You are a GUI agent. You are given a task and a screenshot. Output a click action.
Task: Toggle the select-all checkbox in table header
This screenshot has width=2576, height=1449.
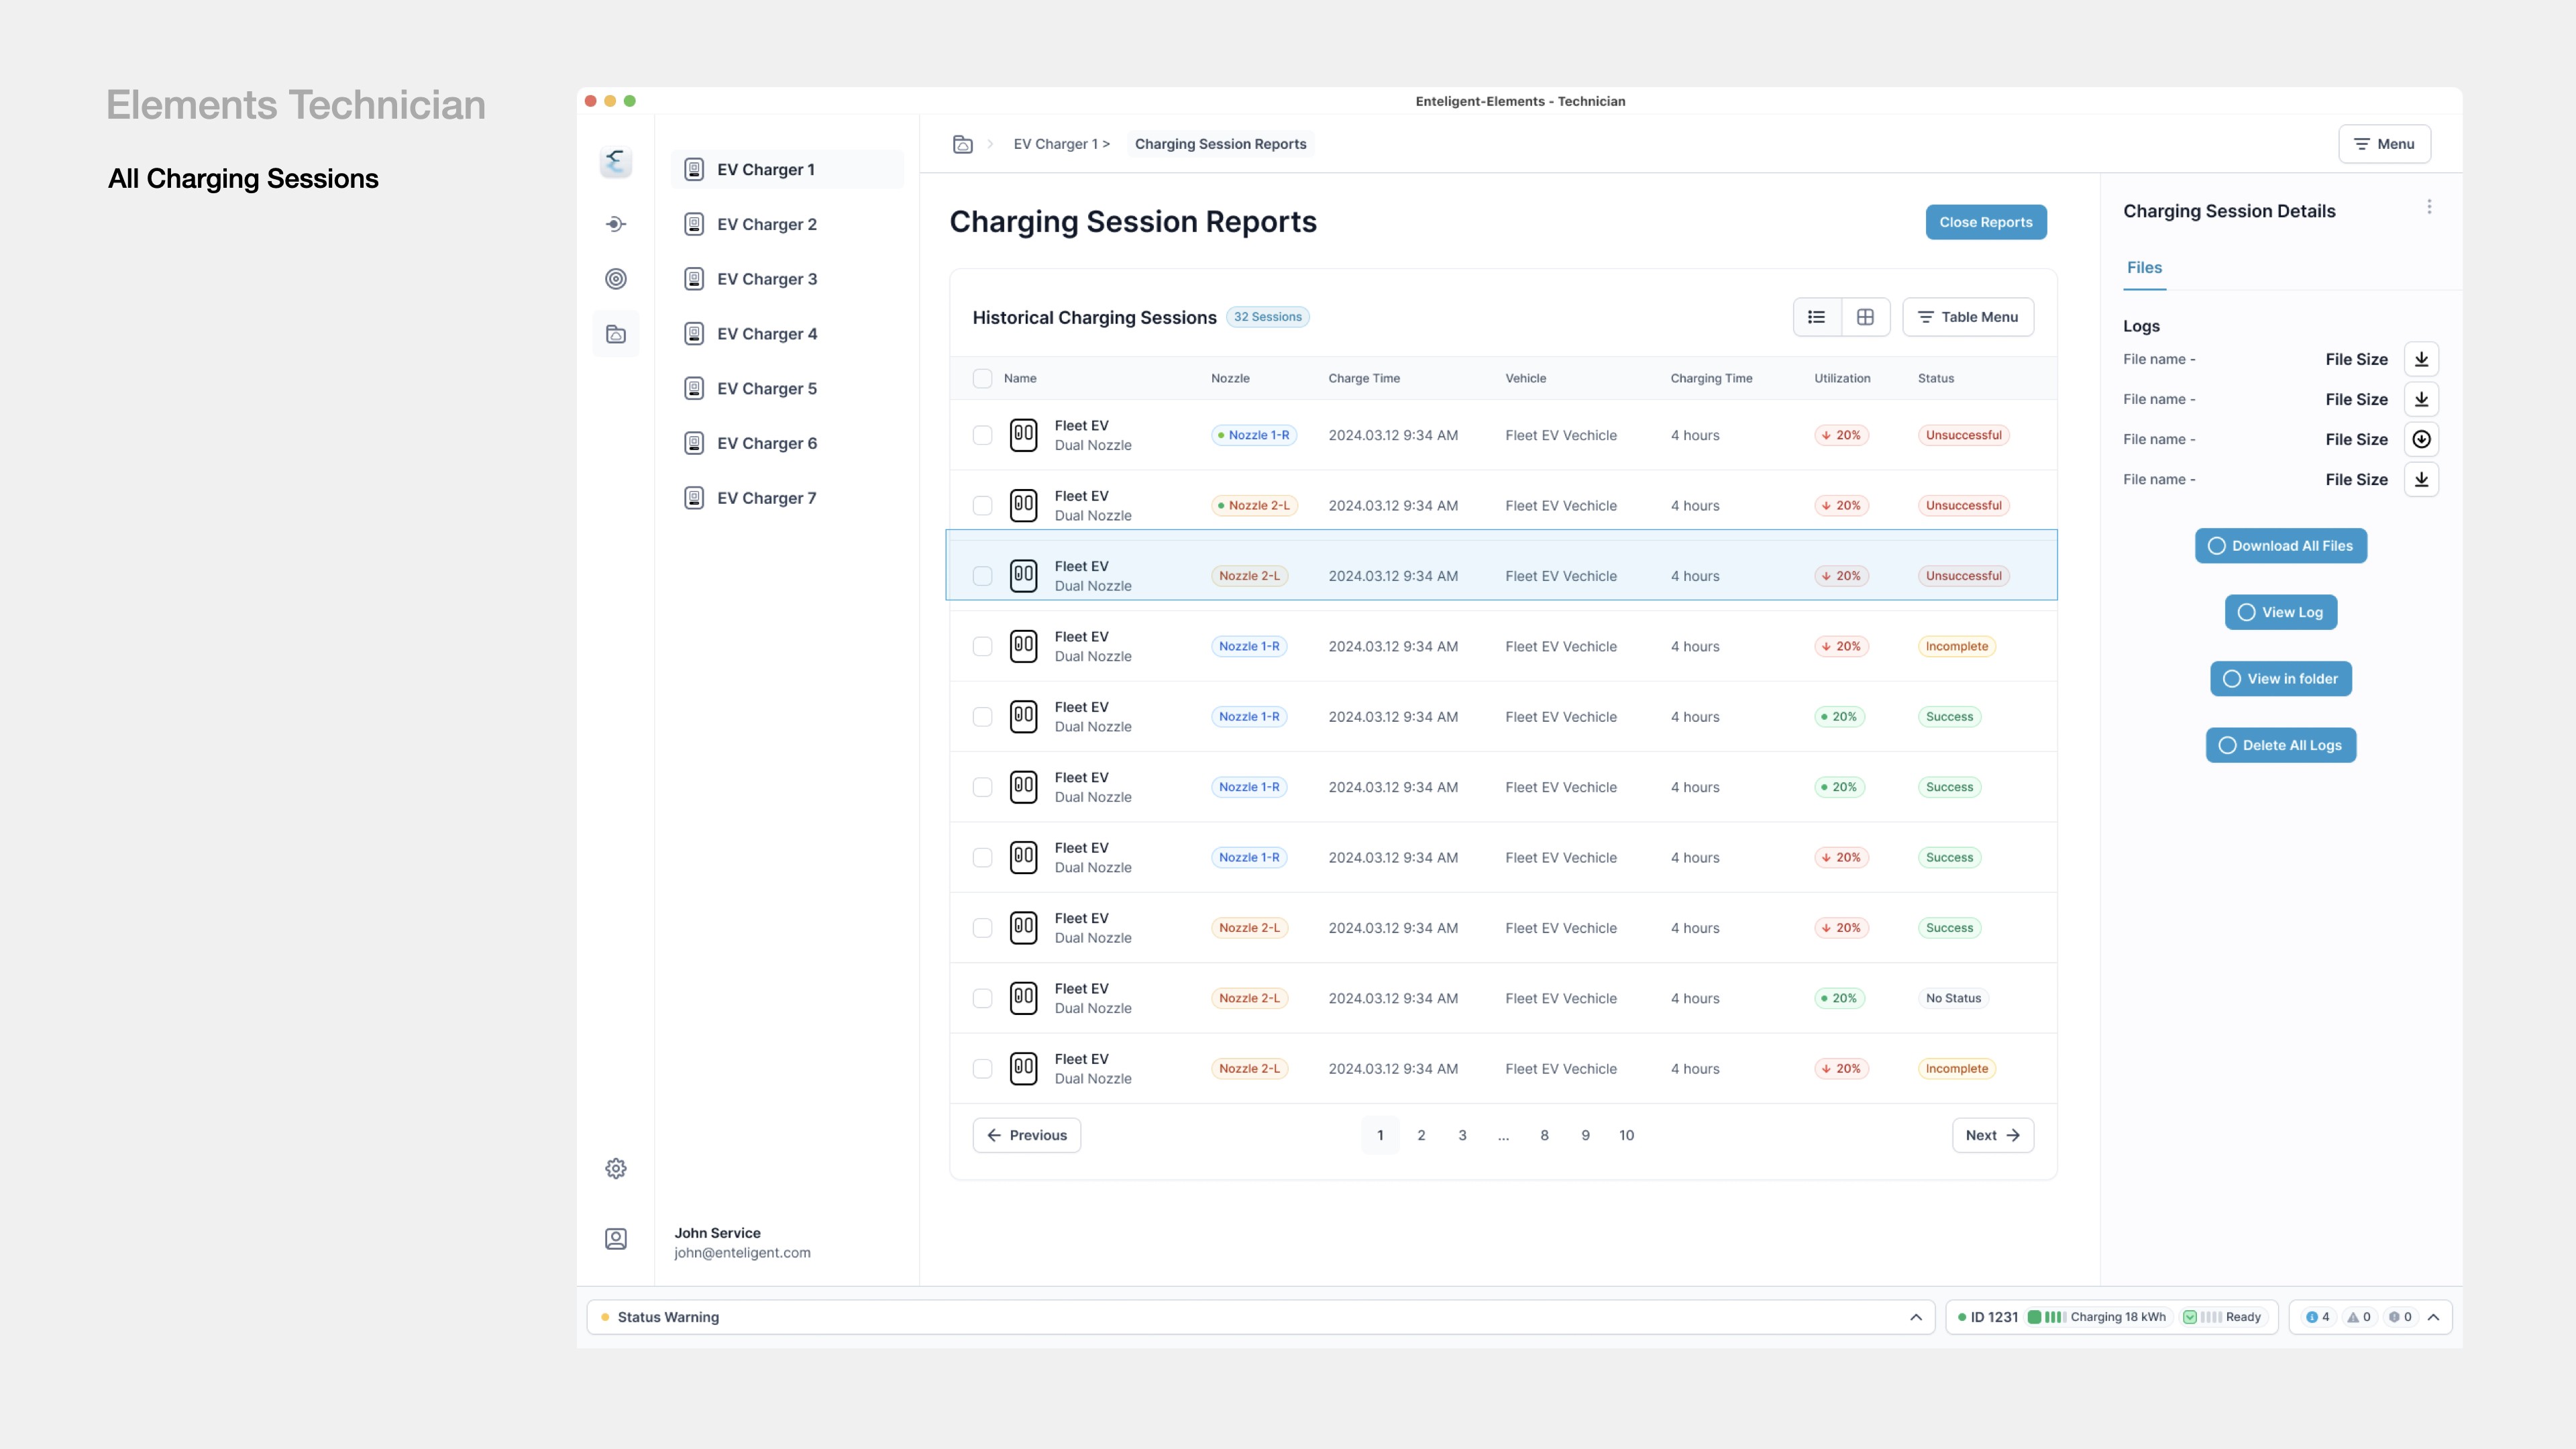click(x=982, y=378)
